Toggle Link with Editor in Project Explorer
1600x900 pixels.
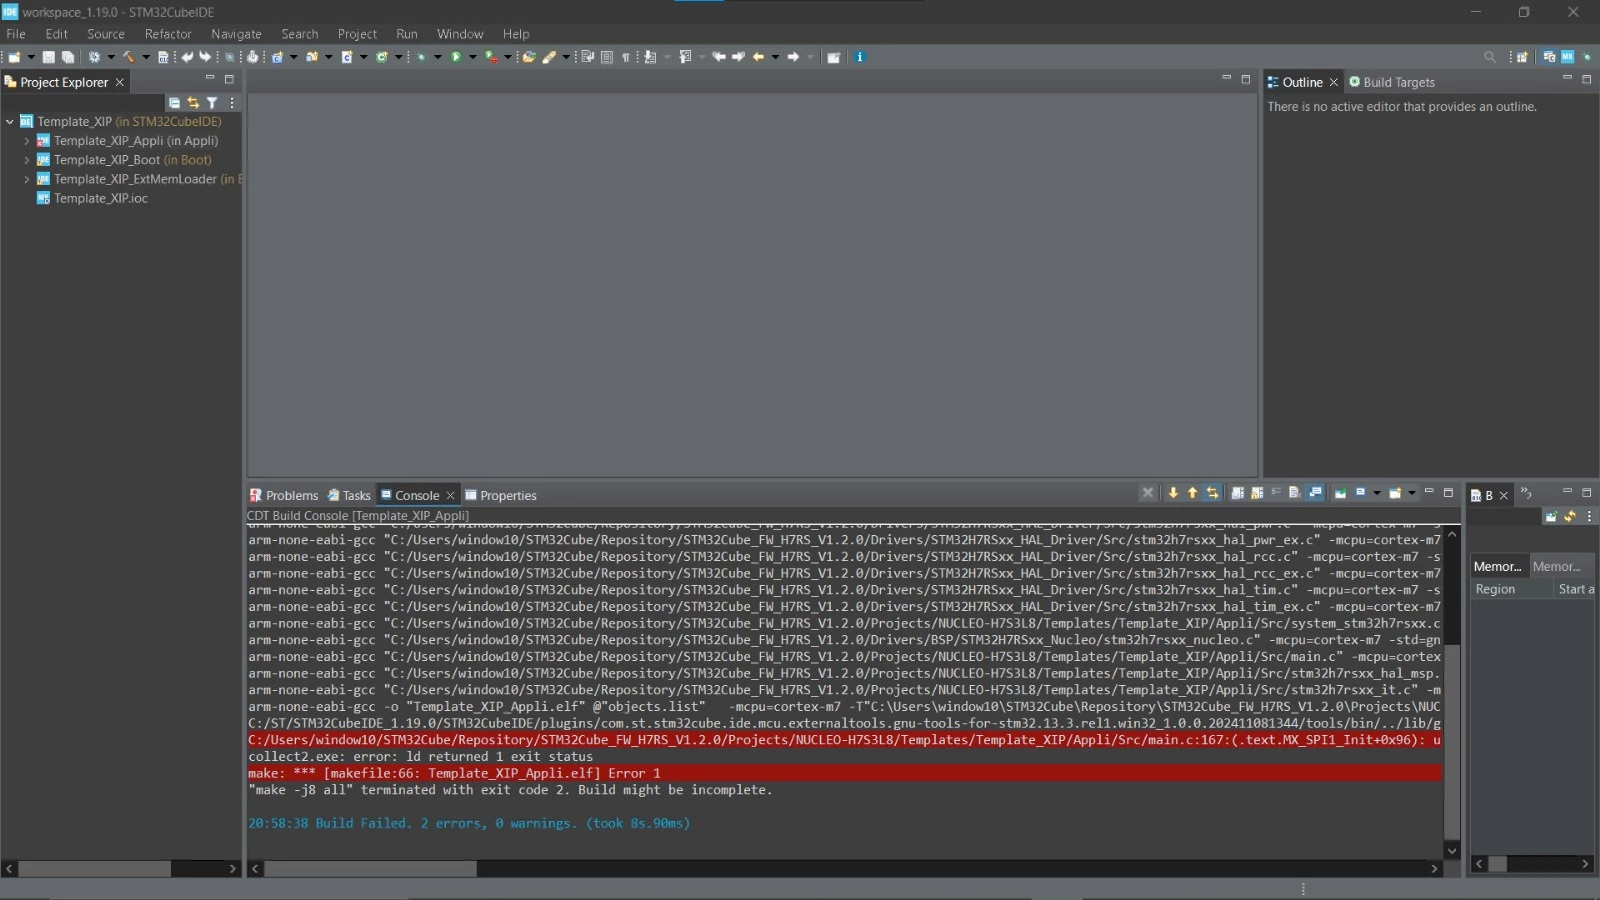(193, 103)
